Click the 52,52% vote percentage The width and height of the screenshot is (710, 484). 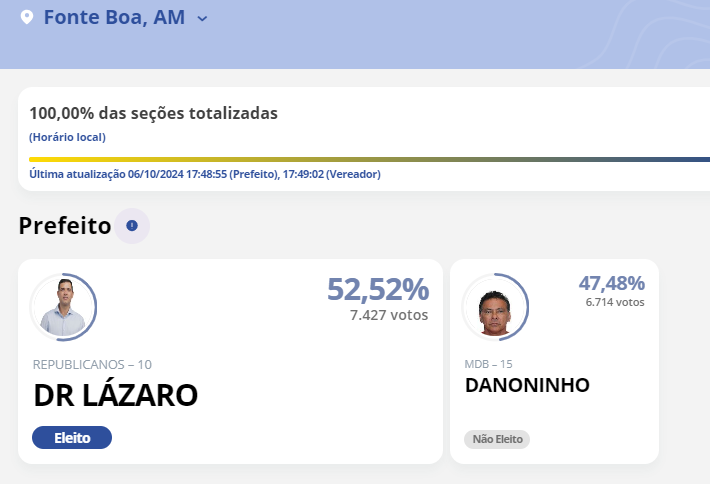[x=377, y=290]
